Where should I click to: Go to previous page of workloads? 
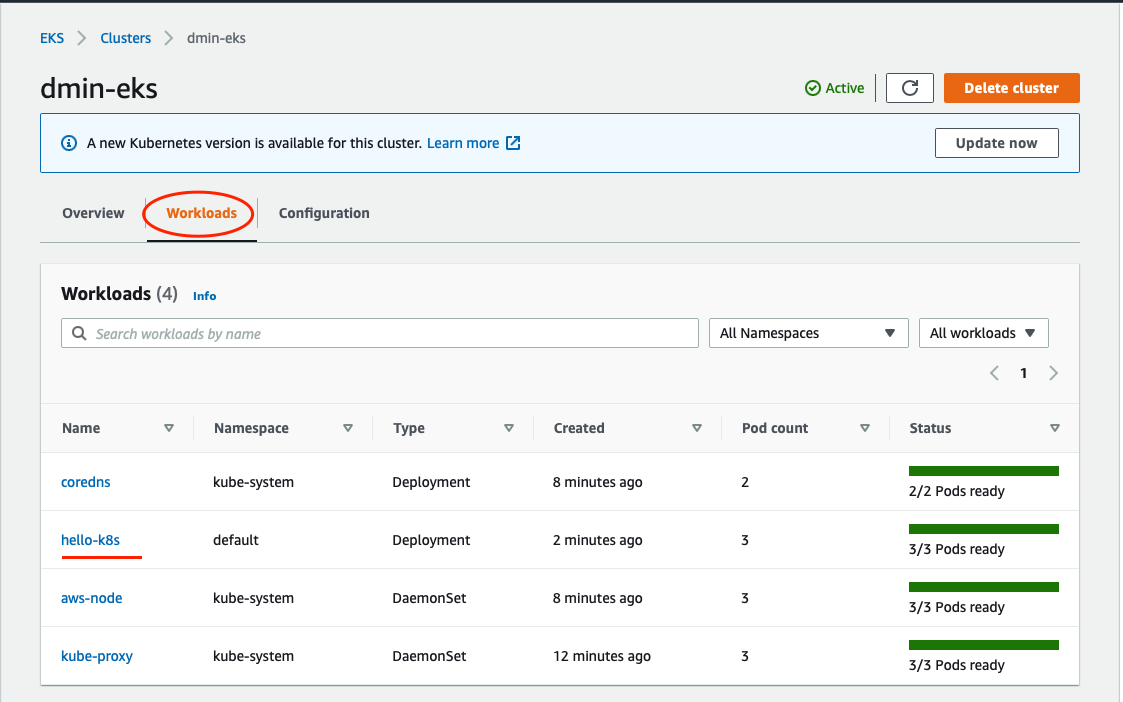(x=994, y=373)
